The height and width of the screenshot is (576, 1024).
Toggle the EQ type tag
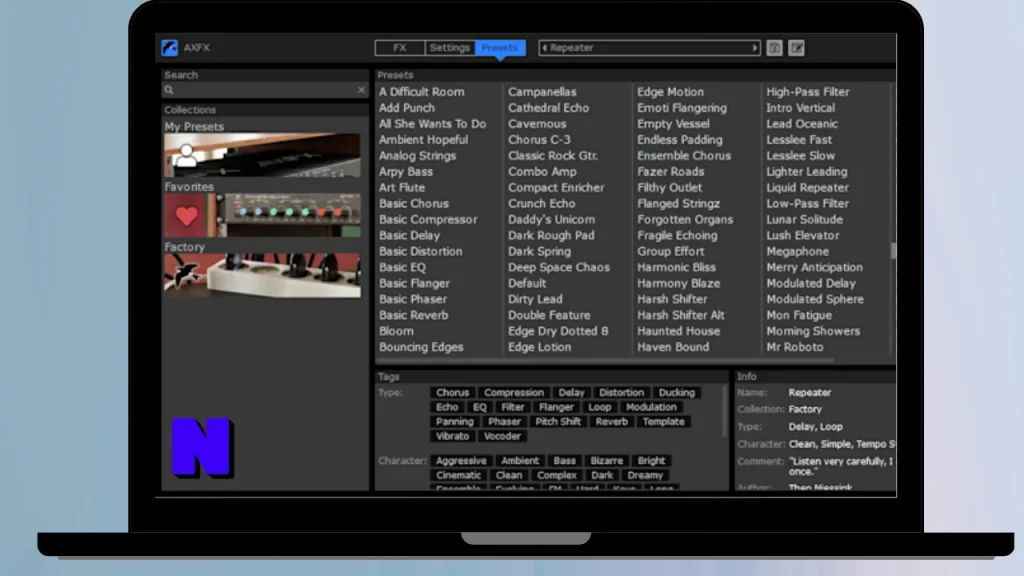[480, 407]
